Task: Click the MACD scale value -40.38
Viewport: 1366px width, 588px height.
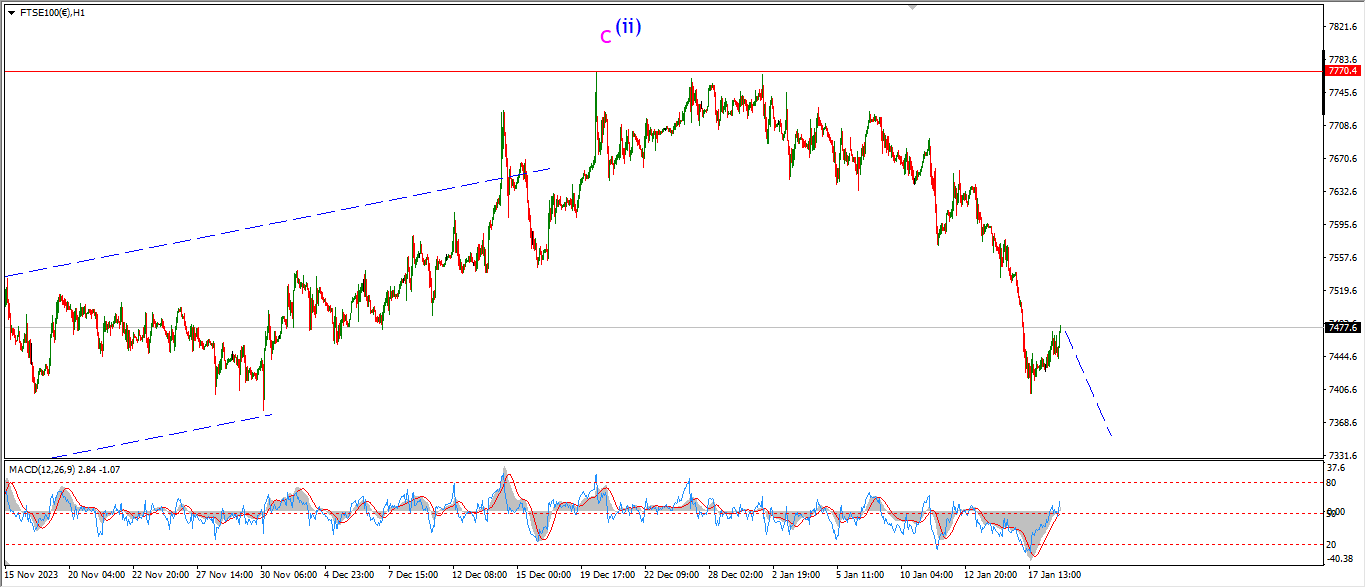Action: (x=1341, y=559)
